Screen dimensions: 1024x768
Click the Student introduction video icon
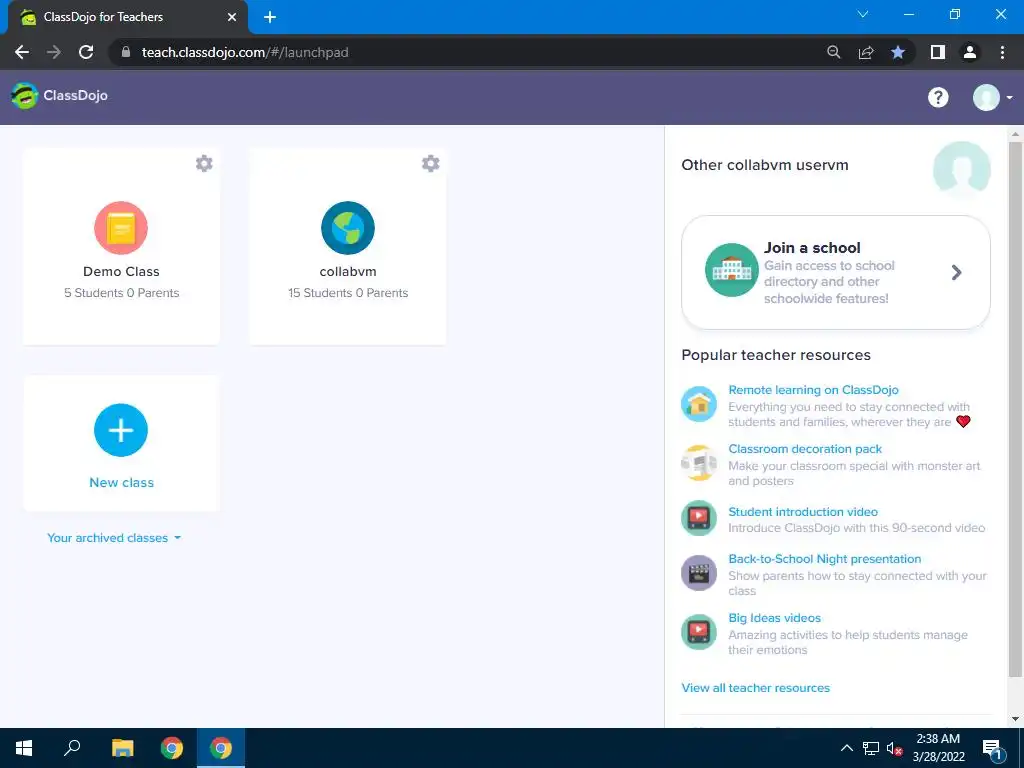pos(699,518)
